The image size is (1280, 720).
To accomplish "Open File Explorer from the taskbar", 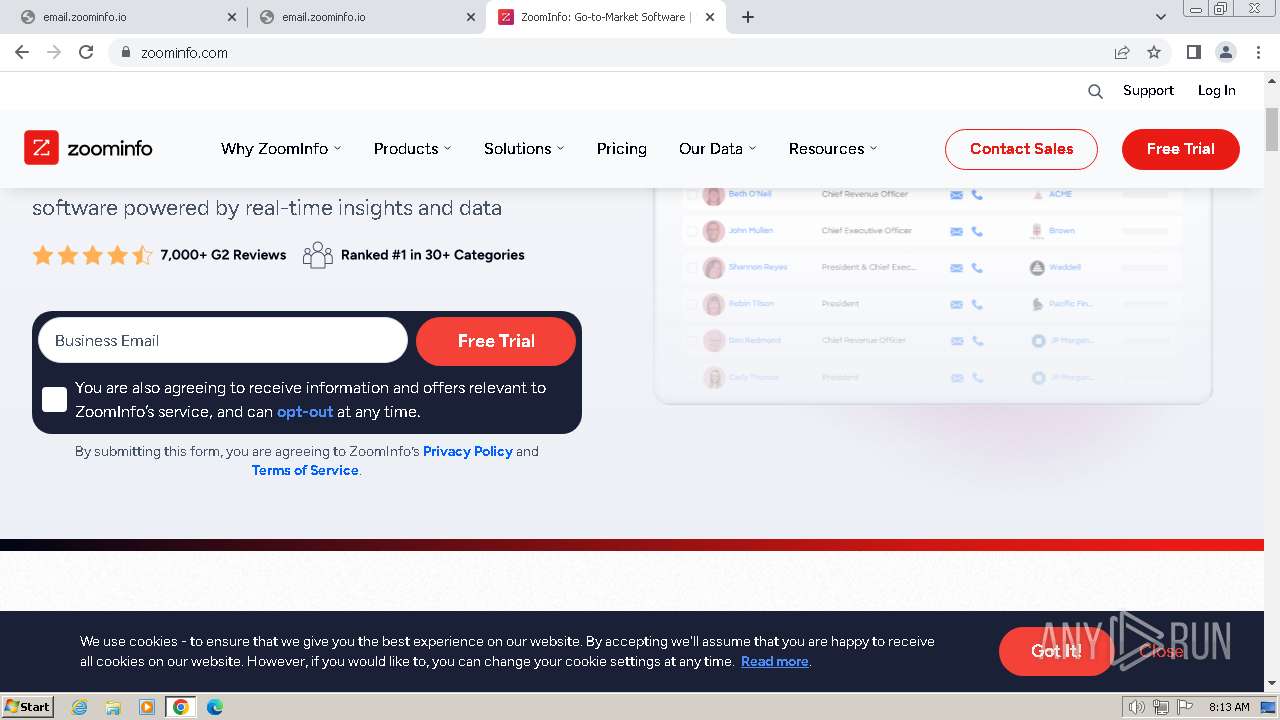I will [113, 707].
